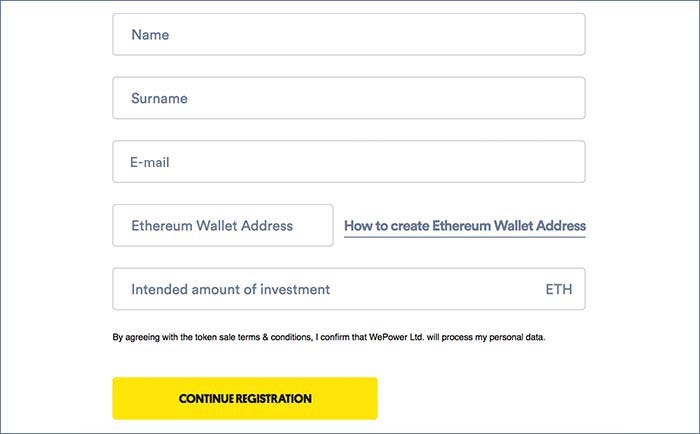Click the Name input field
The width and height of the screenshot is (700, 434).
pyautogui.click(x=348, y=35)
